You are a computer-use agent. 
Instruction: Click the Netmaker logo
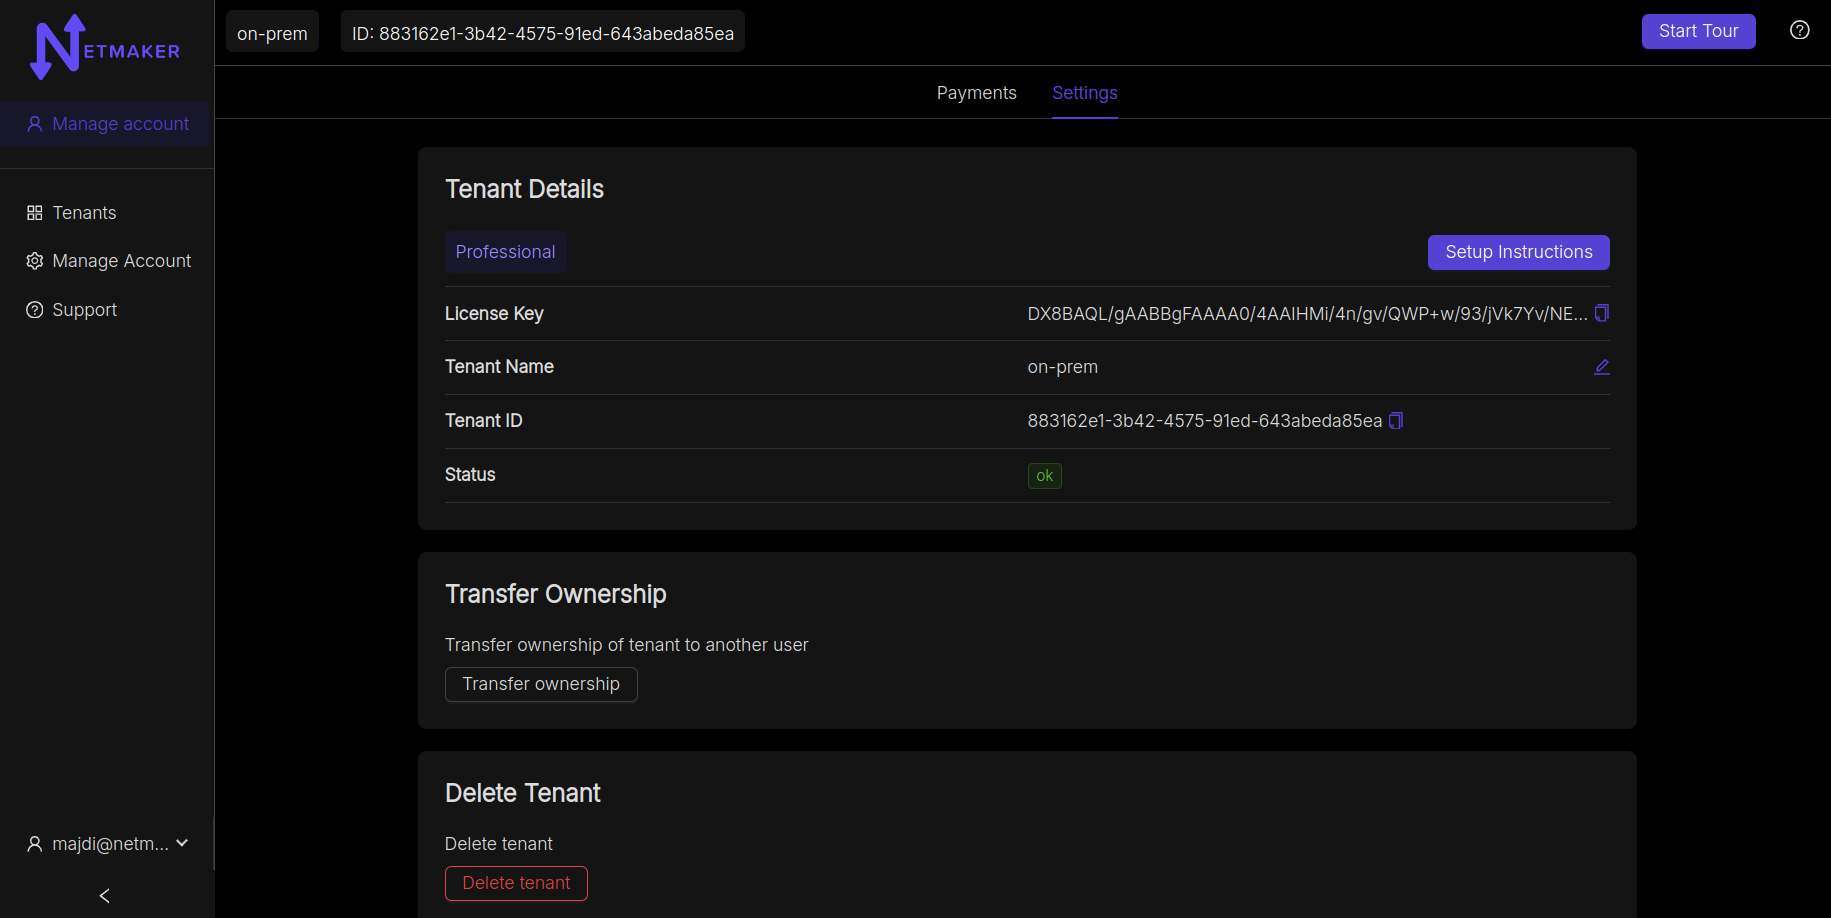(105, 48)
